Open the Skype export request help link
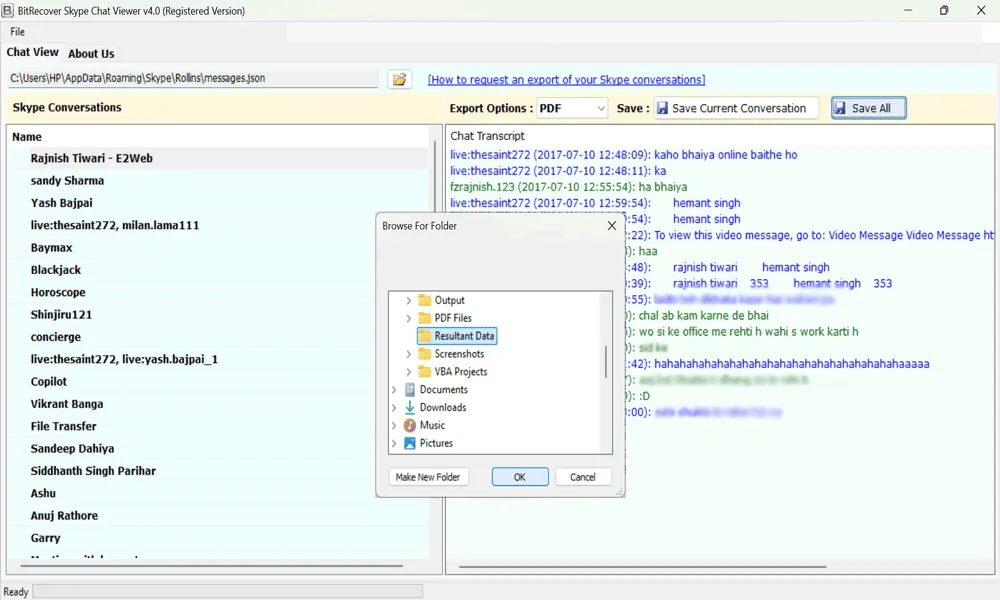This screenshot has width=1000, height=600. click(x=566, y=80)
